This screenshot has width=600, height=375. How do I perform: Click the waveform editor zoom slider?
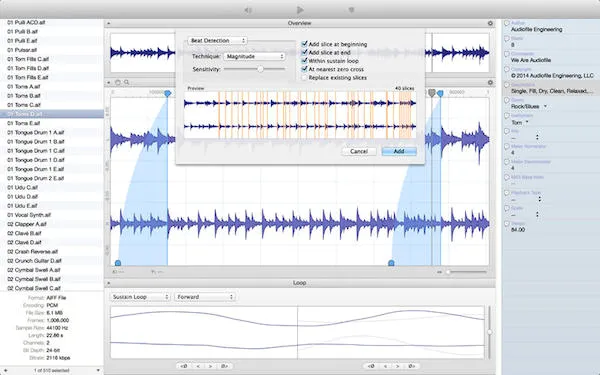point(448,272)
